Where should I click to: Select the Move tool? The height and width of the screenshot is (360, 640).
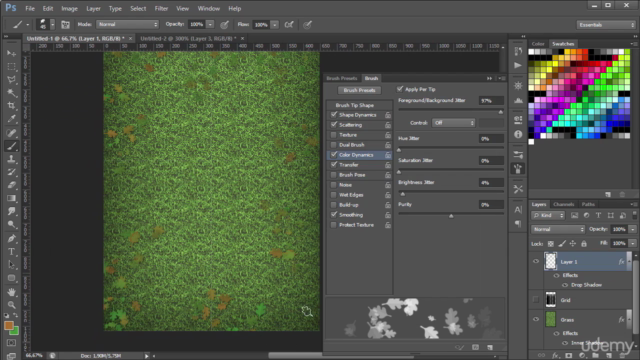[11, 53]
